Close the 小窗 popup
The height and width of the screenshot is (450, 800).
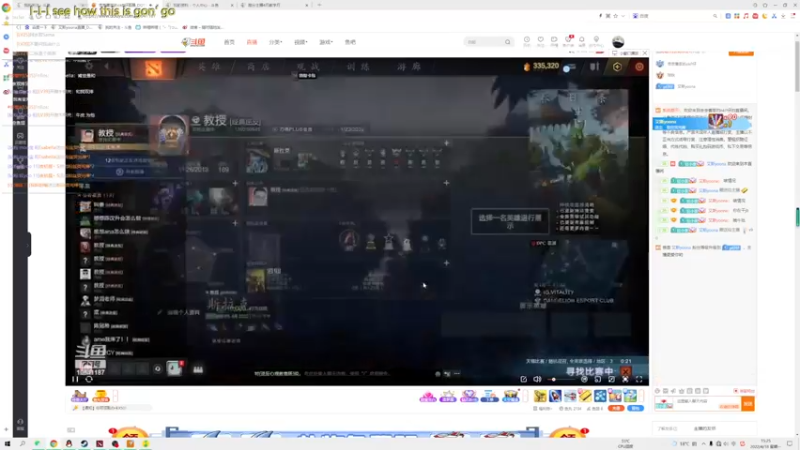(644, 53)
